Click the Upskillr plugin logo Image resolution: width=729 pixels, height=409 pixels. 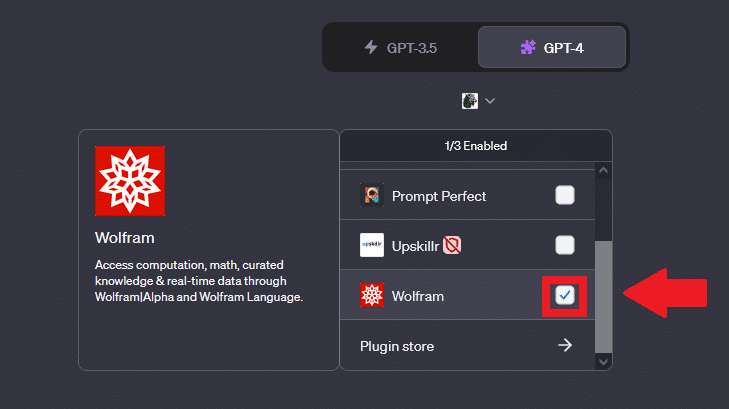tap(372, 245)
